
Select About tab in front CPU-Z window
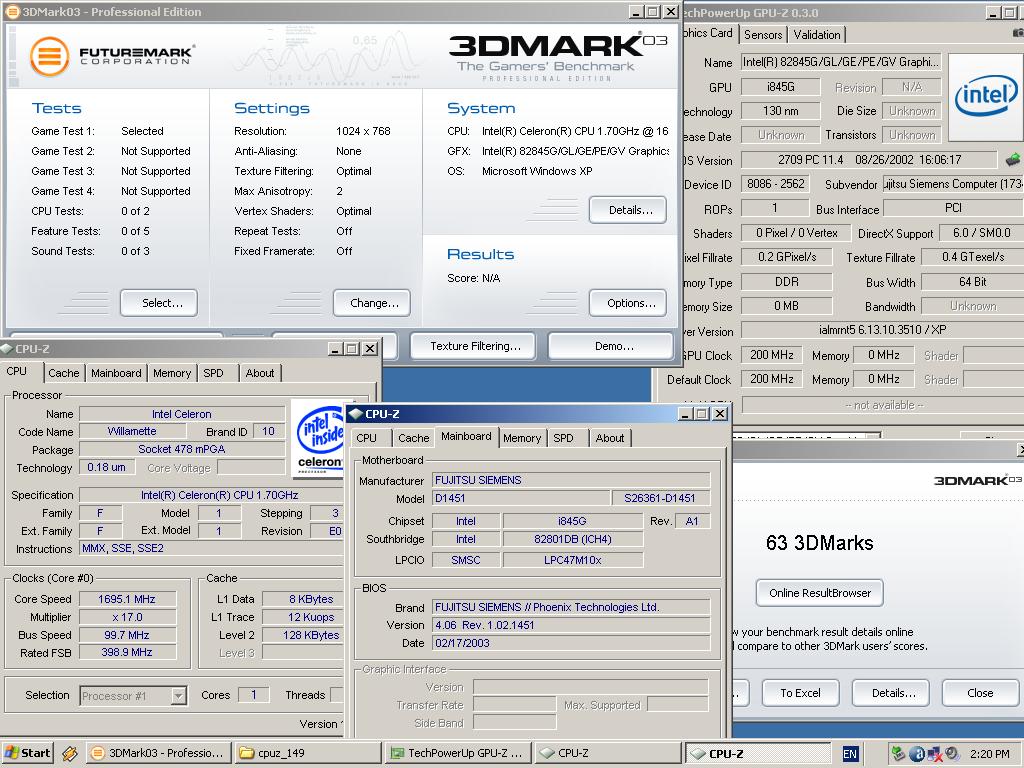pos(610,438)
